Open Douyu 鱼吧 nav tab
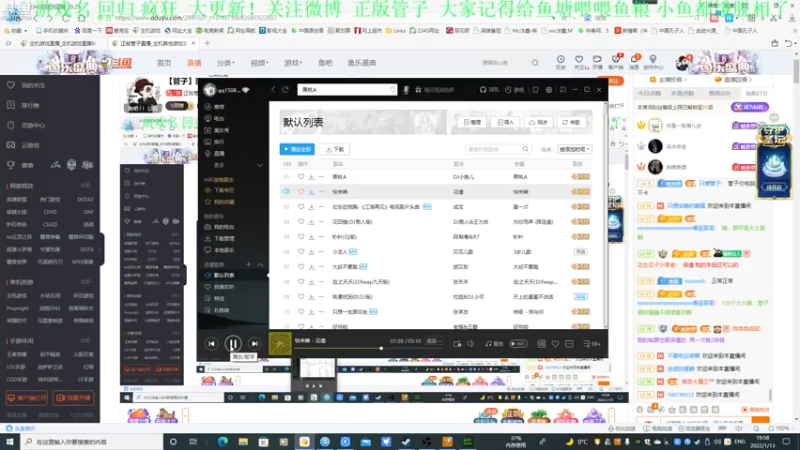The height and width of the screenshot is (450, 800). pyautogui.click(x=325, y=63)
